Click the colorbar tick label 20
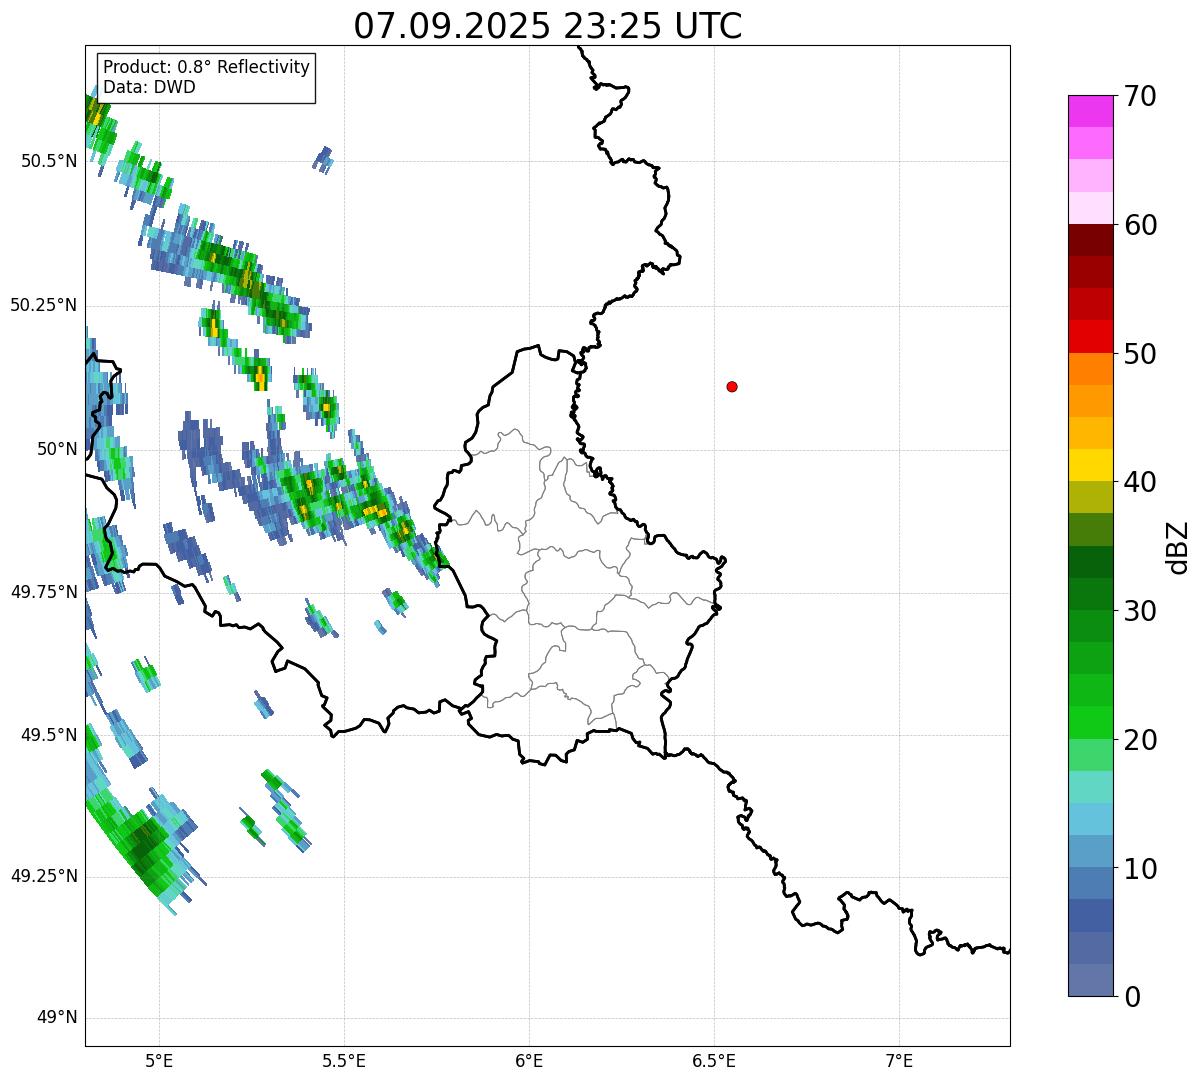This screenshot has width=1202, height=1081. (x=1140, y=740)
